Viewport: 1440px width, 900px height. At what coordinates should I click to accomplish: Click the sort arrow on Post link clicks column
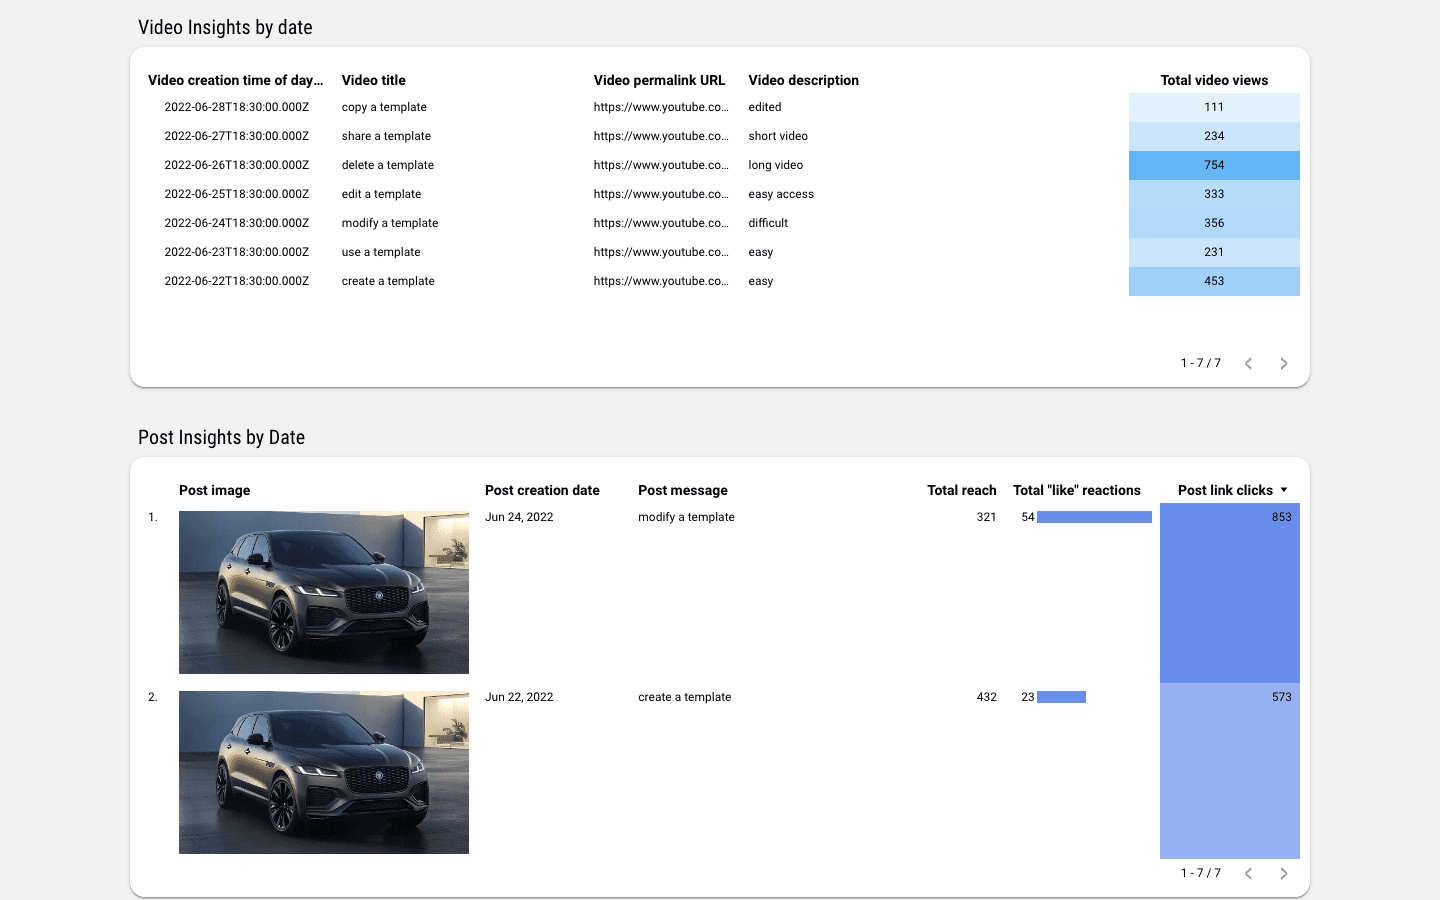pos(1288,490)
